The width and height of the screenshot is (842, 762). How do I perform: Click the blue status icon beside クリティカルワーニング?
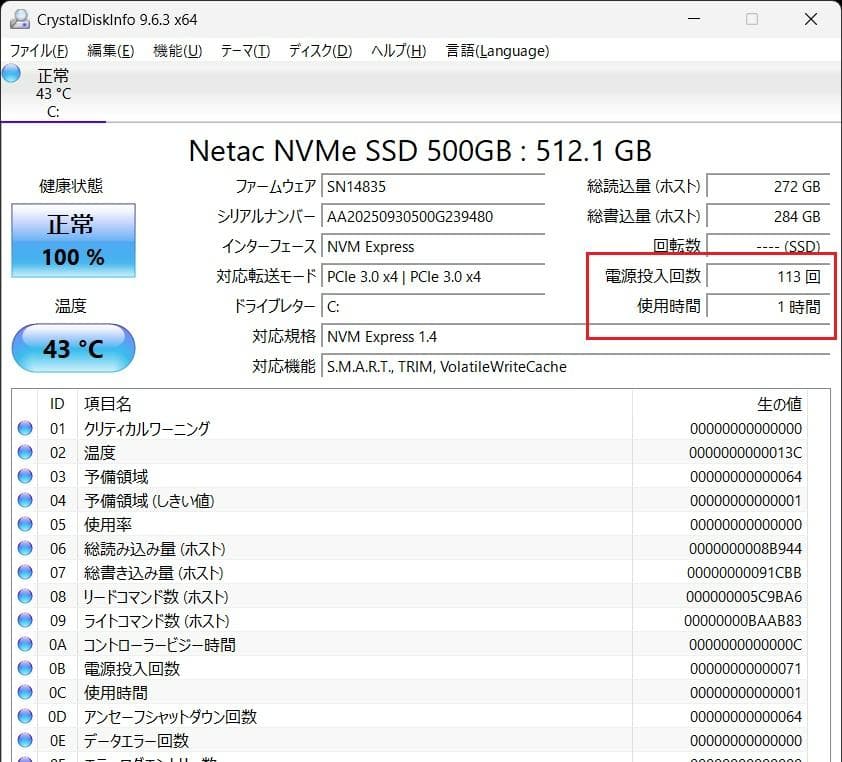click(x=27, y=429)
